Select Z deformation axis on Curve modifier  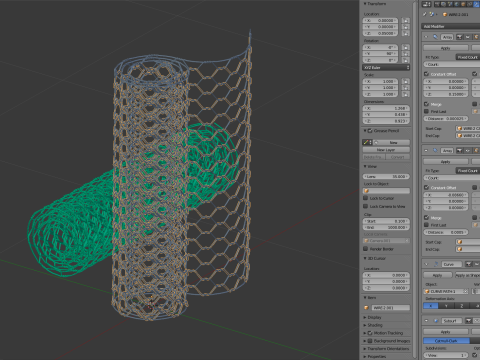[x=461, y=306]
